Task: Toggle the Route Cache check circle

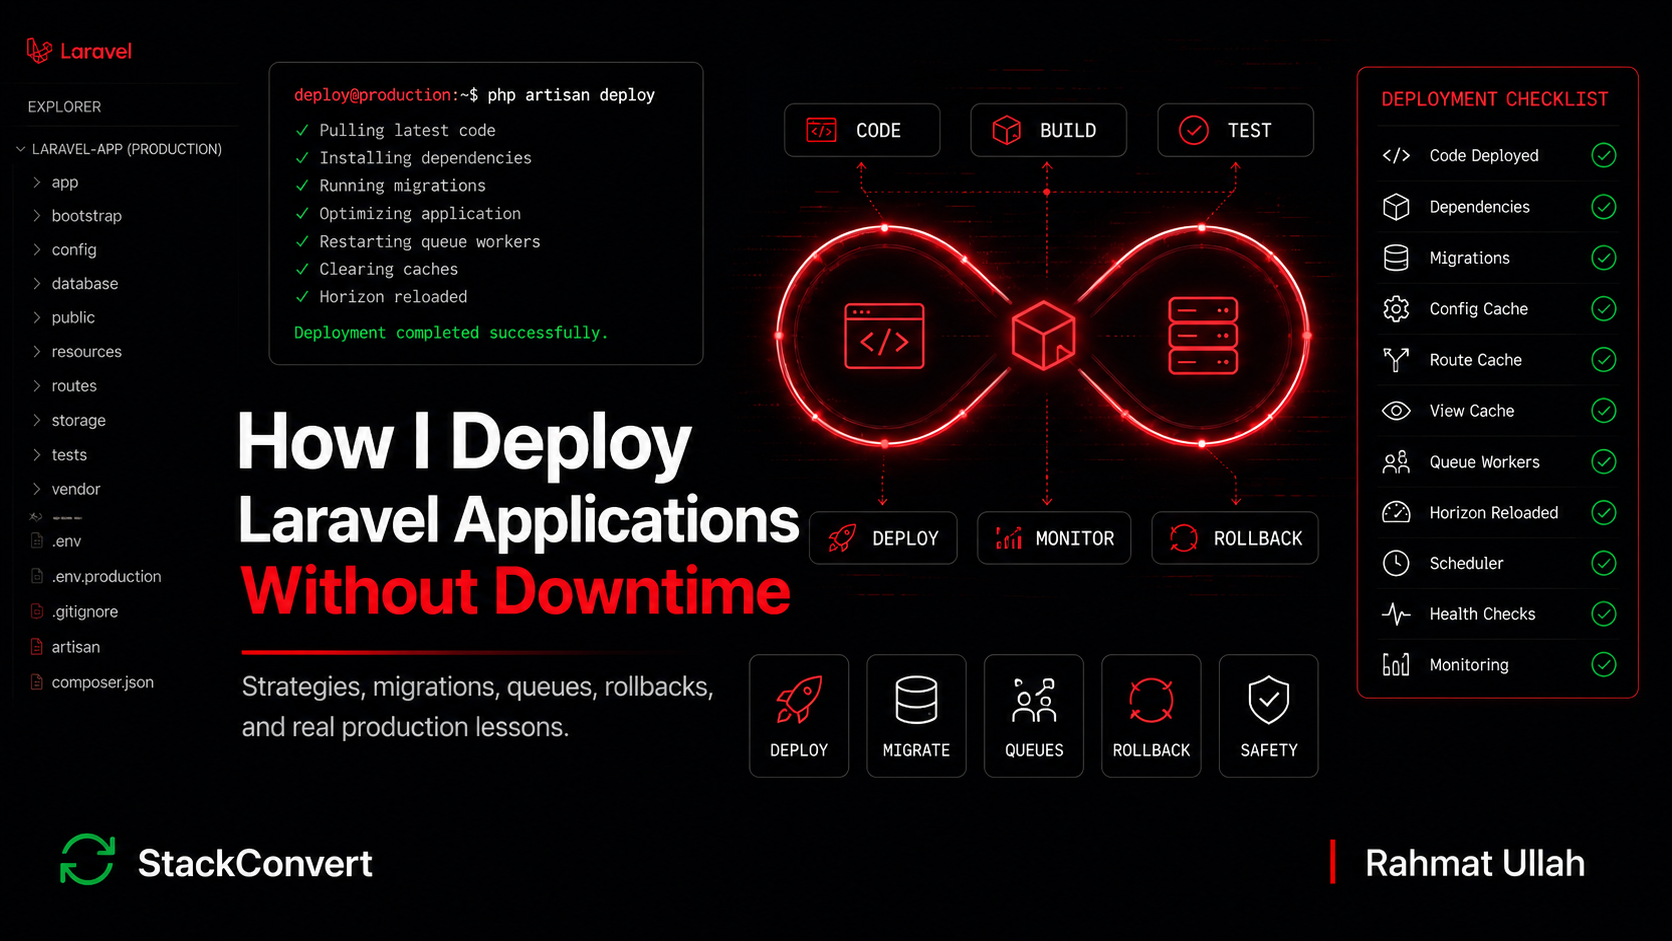Action: [x=1603, y=359]
